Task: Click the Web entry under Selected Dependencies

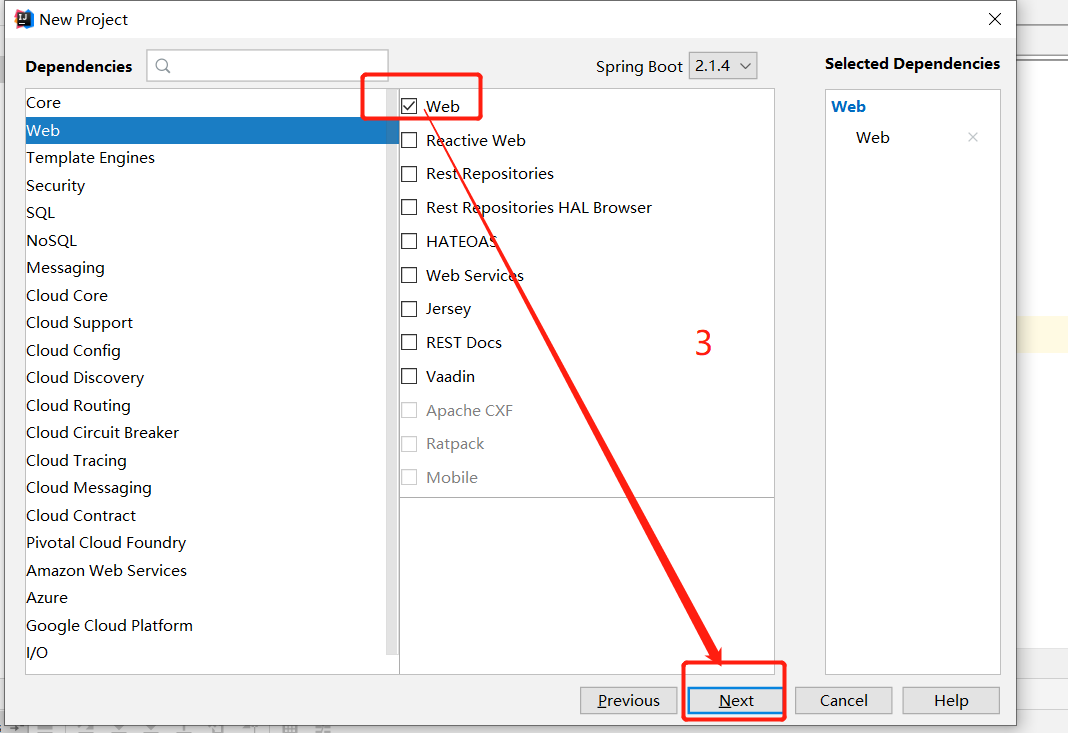Action: pos(873,138)
